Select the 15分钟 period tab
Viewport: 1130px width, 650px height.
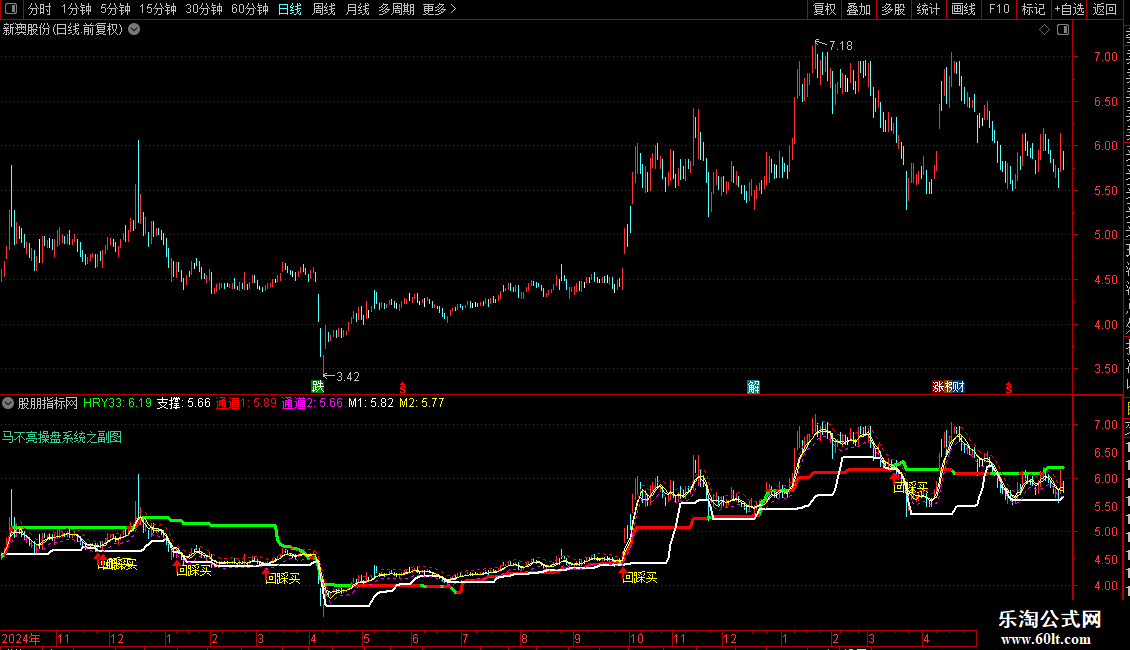pos(158,9)
